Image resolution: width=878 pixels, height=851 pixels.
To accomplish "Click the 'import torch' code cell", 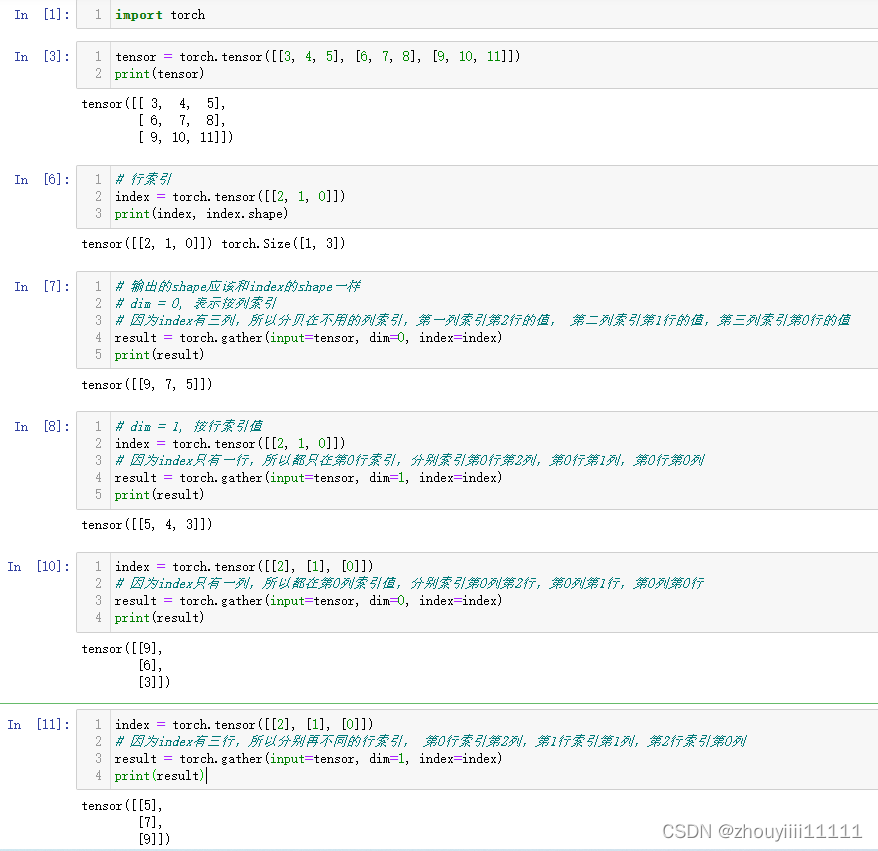I will point(477,15).
